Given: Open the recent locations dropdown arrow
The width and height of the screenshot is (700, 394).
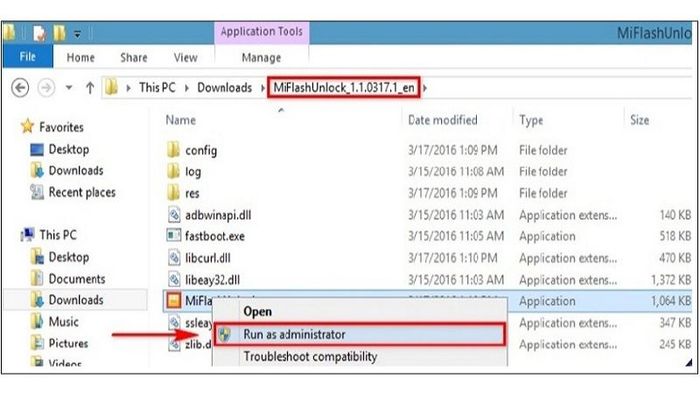Looking at the screenshot, I should pyautogui.click(x=69, y=88).
